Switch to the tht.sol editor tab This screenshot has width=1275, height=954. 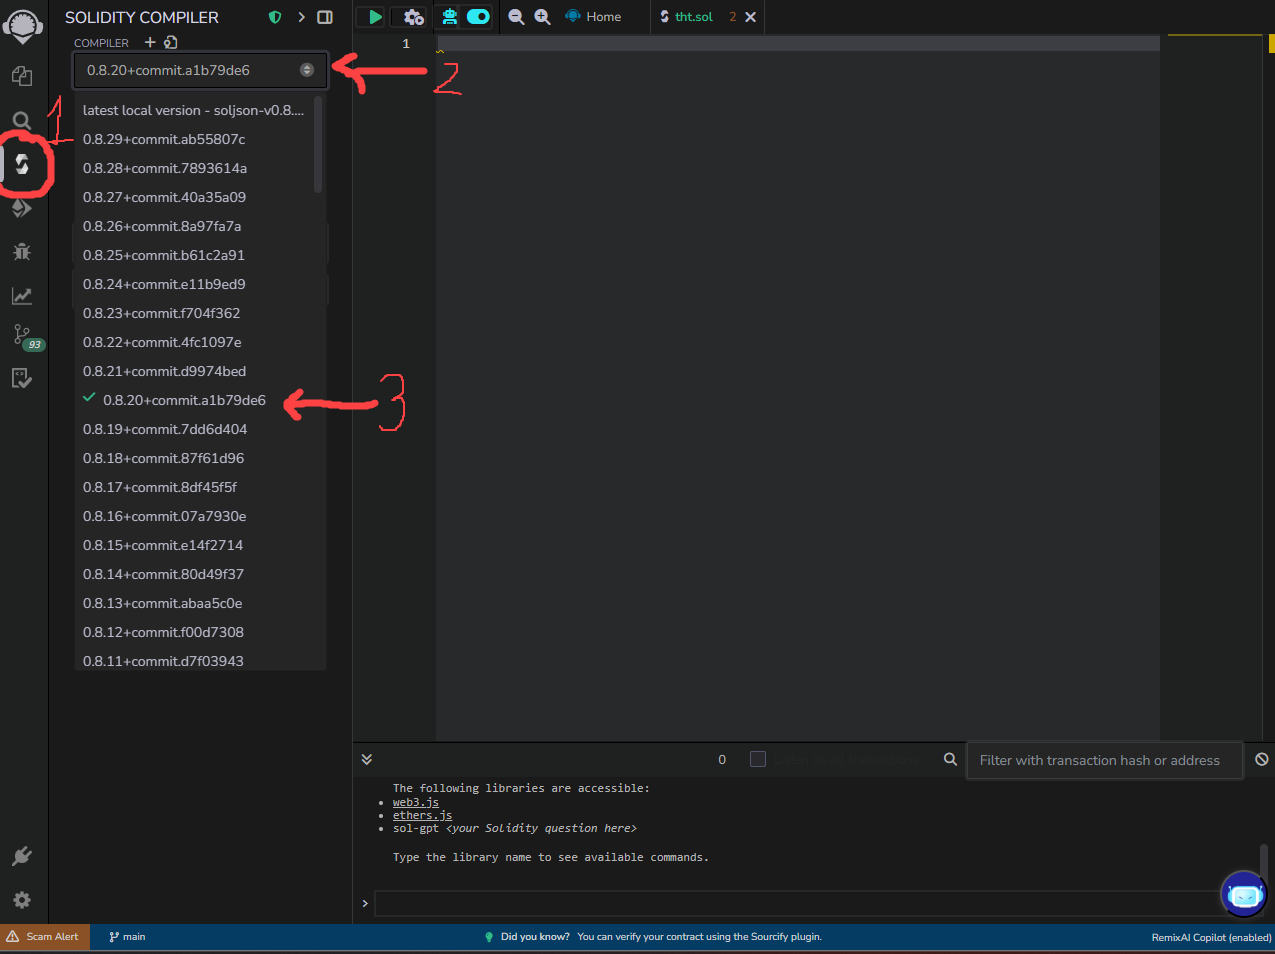[x=693, y=17]
